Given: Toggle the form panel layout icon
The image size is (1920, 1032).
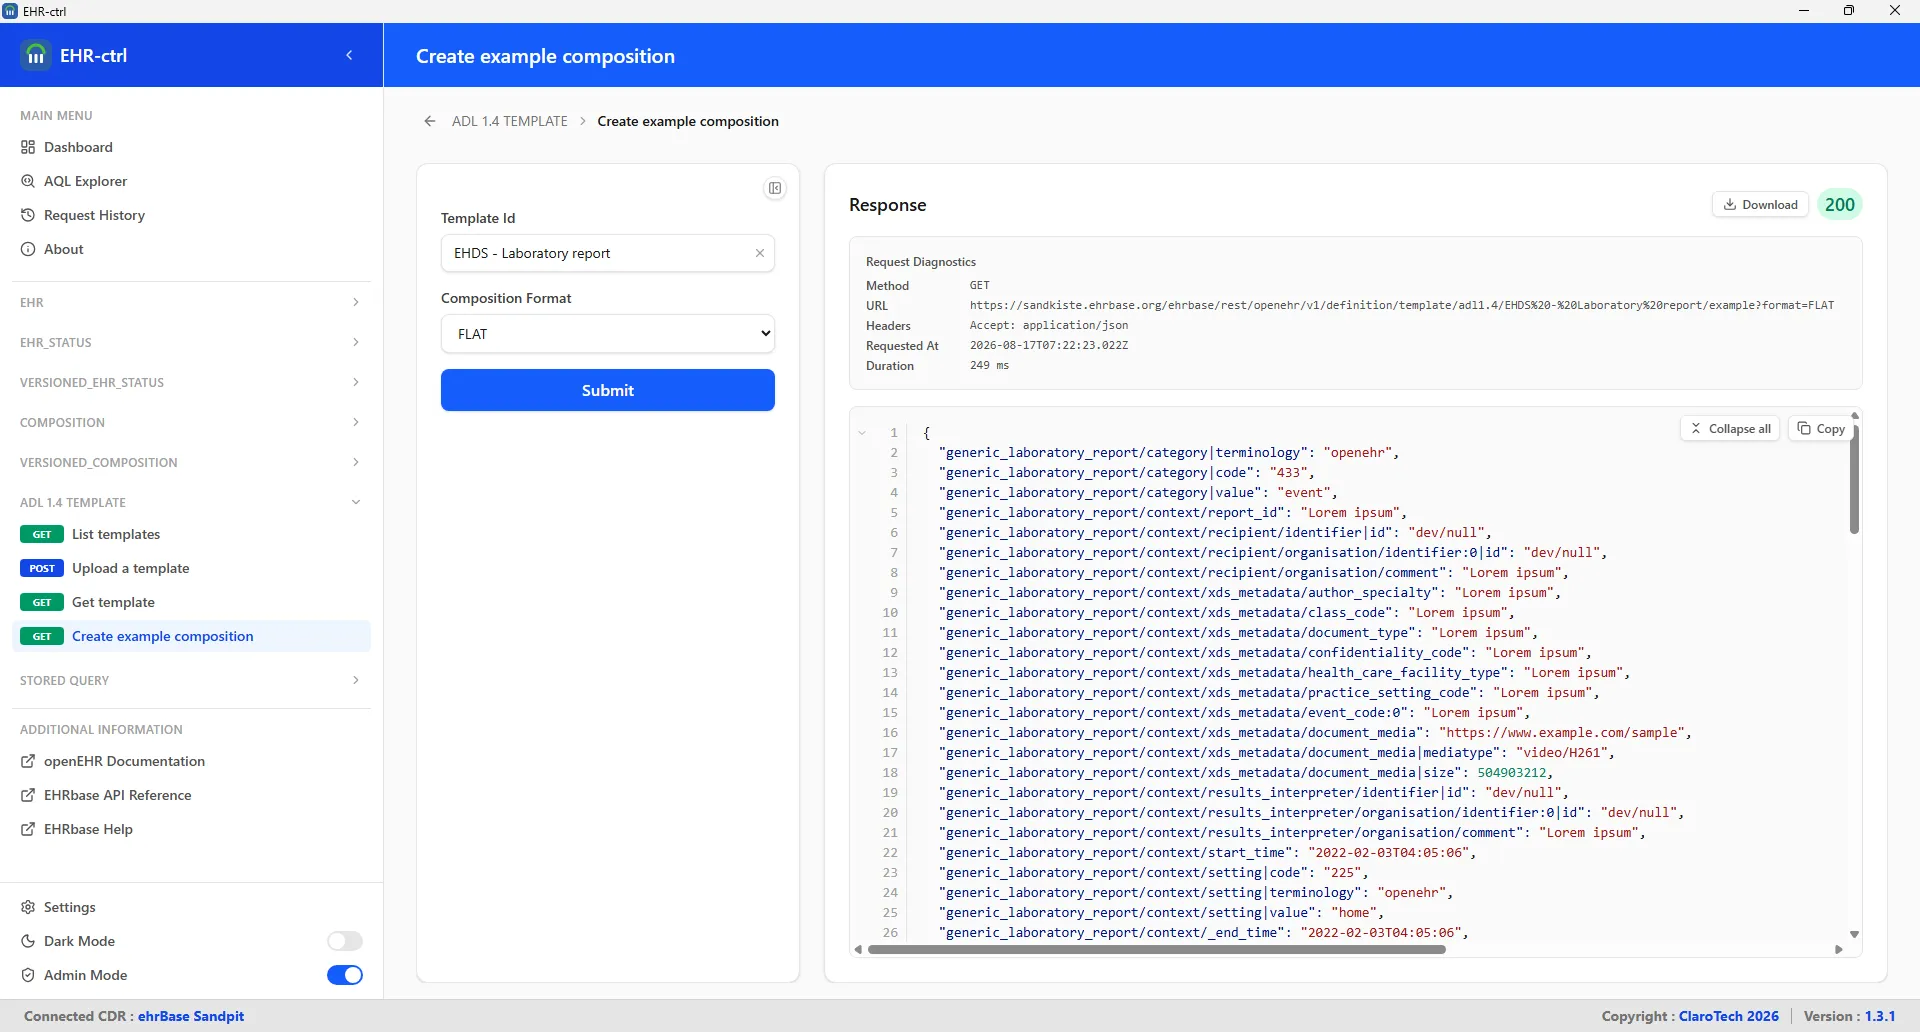Looking at the screenshot, I should coord(775,188).
